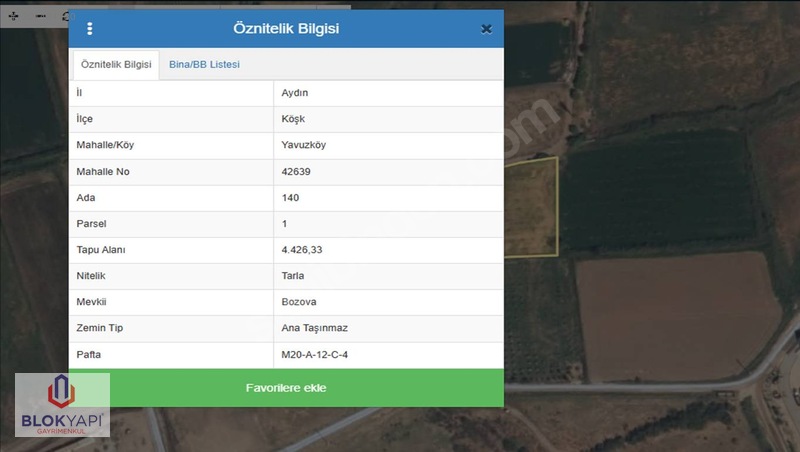The width and height of the screenshot is (800, 452).
Task: Click the Pafta label
Action: 89,355
